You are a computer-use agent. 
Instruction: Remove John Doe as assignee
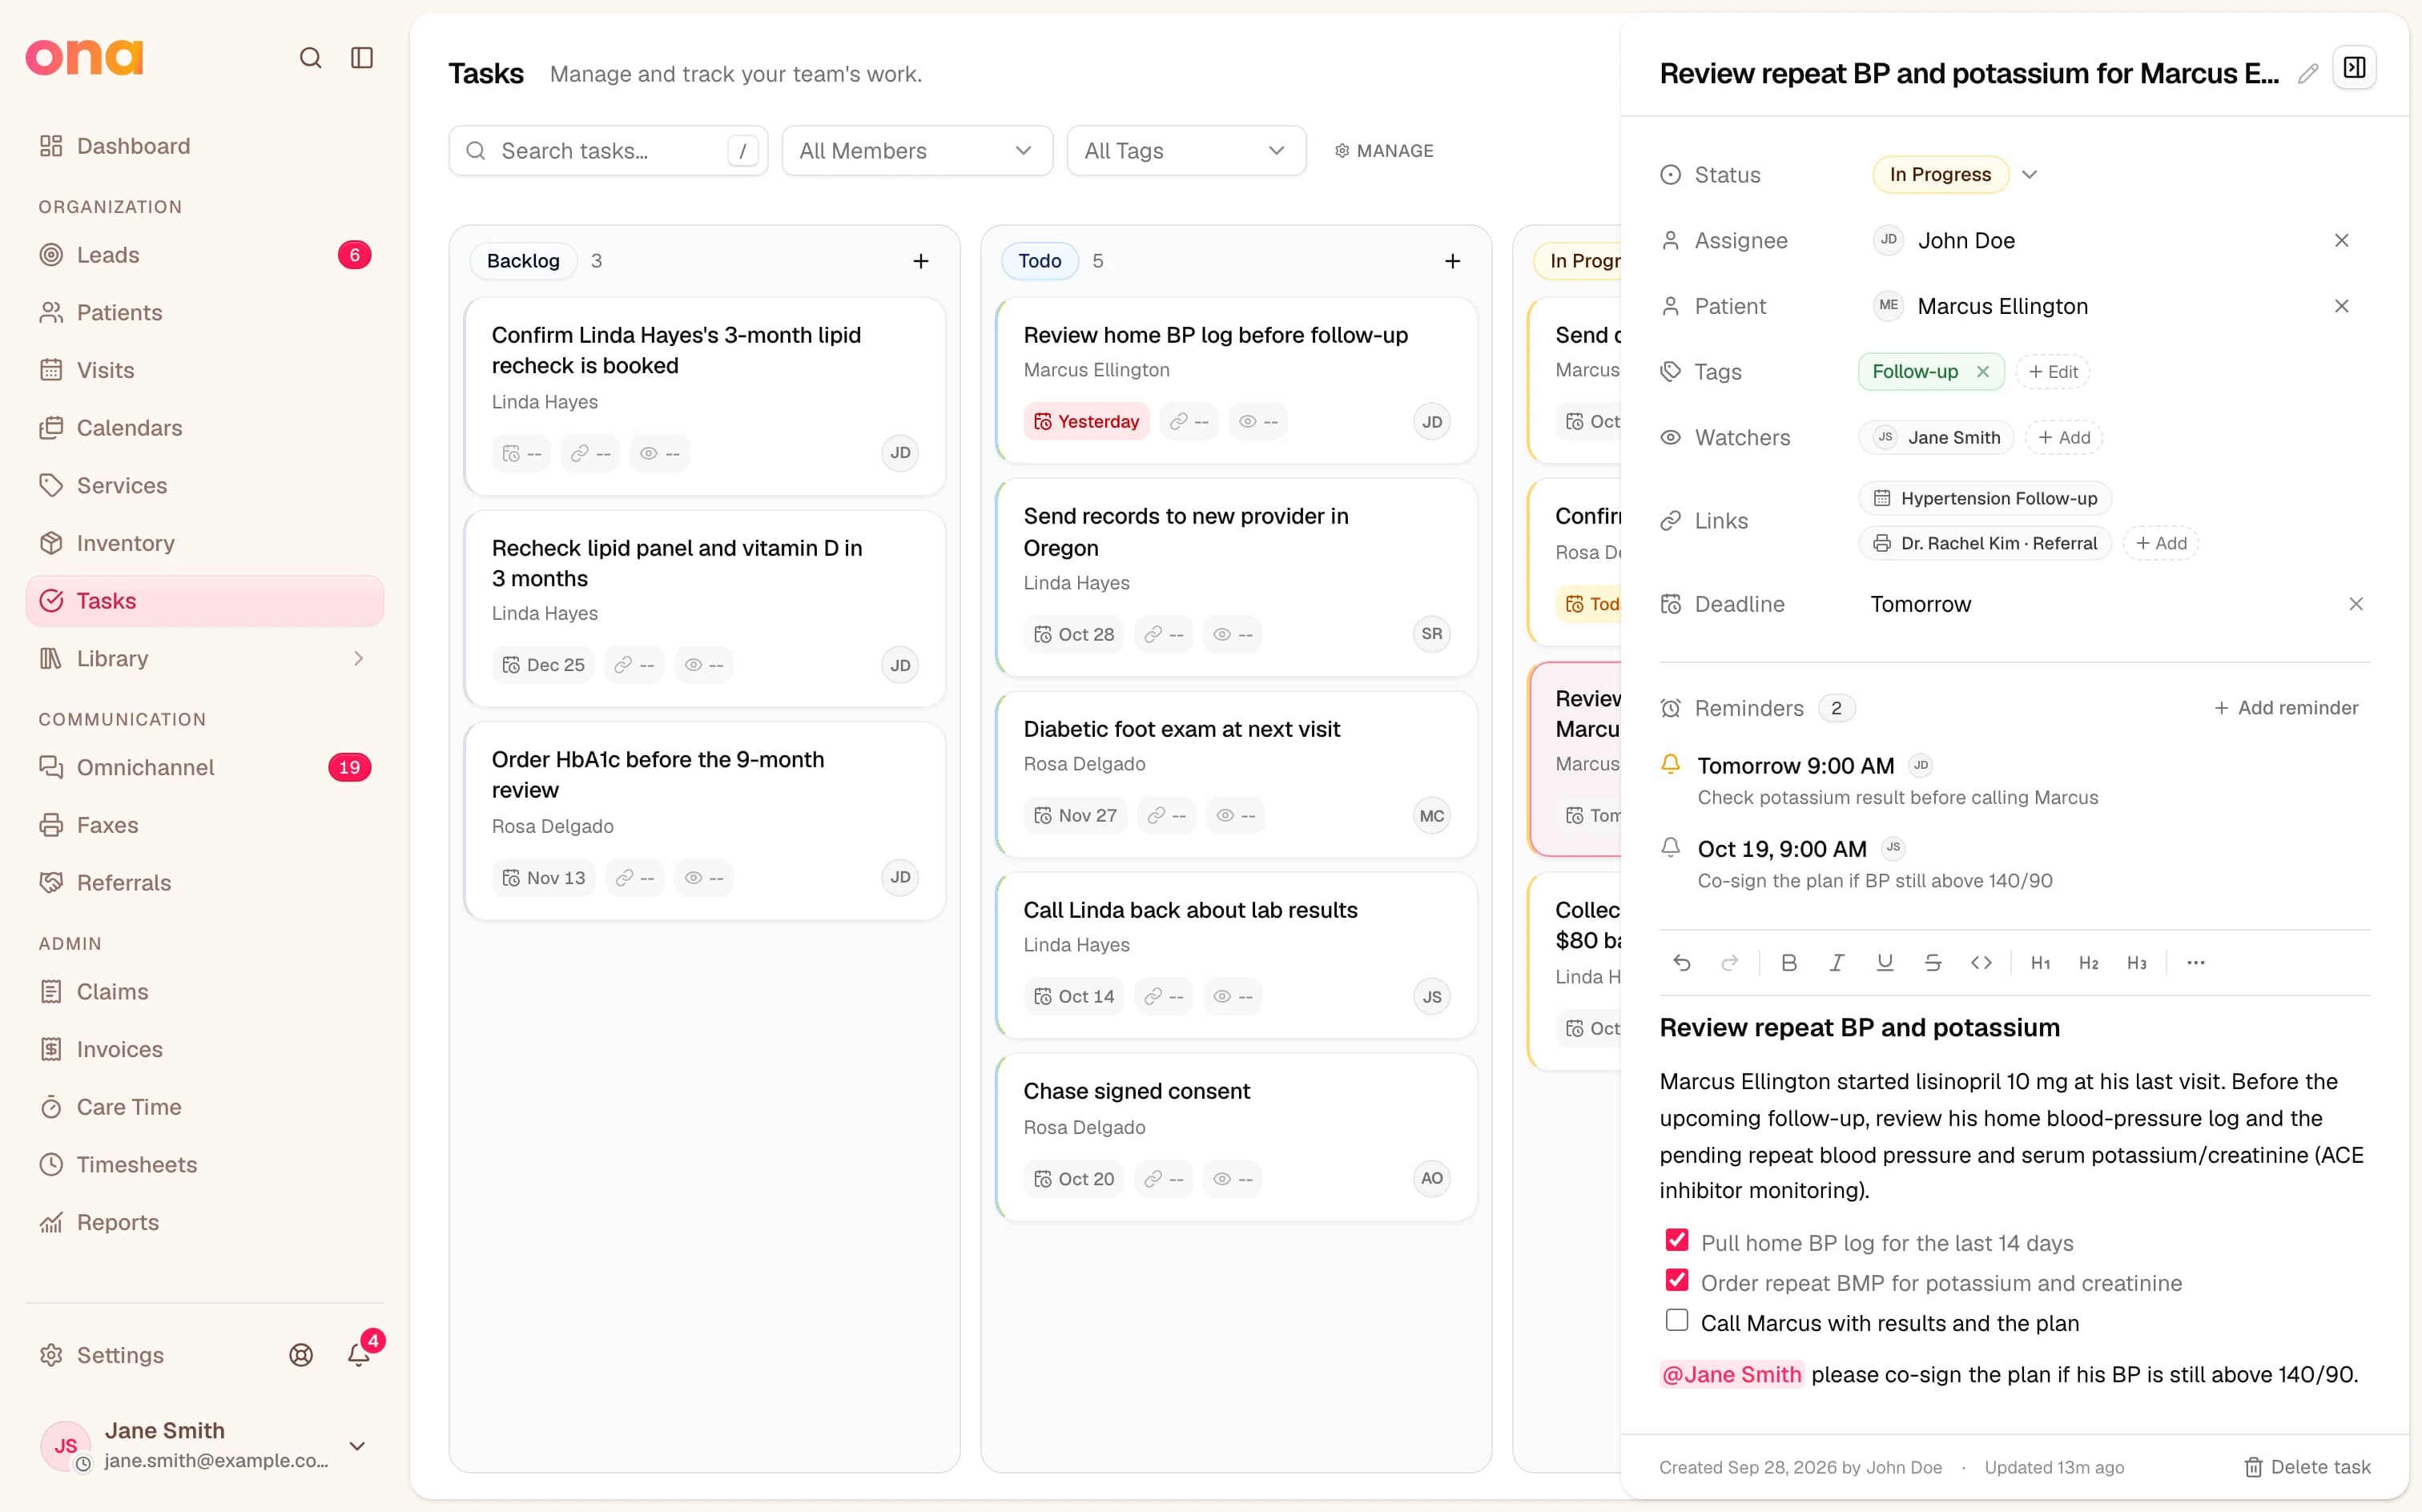pyautogui.click(x=2341, y=240)
